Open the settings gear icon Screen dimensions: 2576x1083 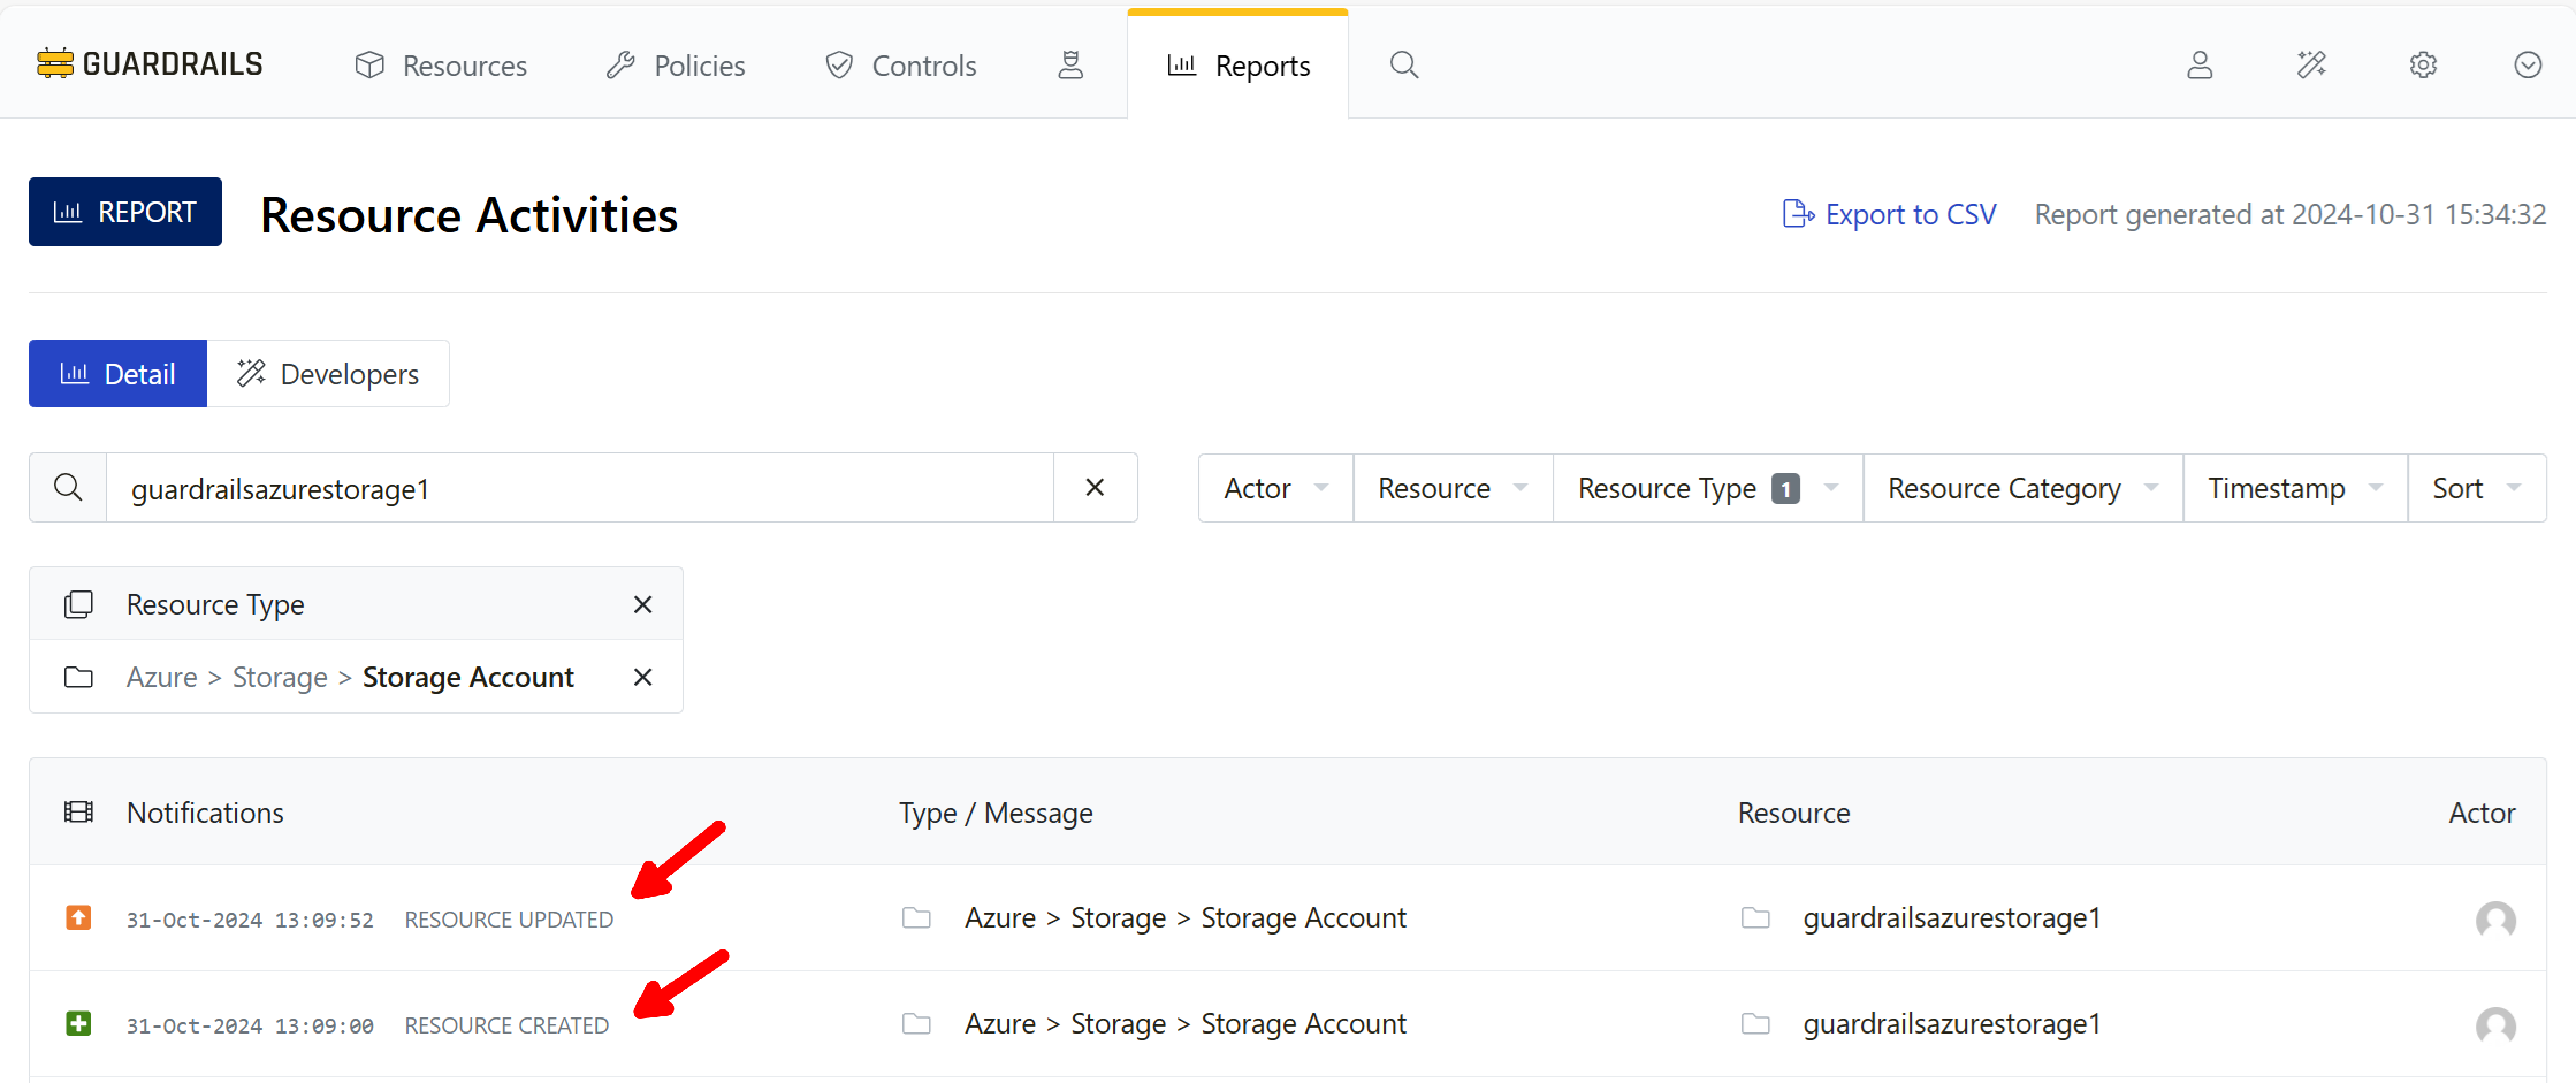[x=2422, y=65]
